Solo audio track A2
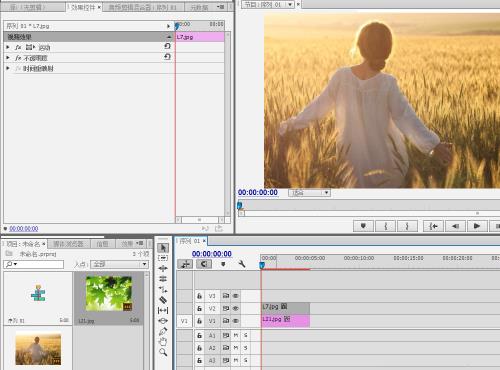This screenshot has width=500, height=370. click(245, 348)
